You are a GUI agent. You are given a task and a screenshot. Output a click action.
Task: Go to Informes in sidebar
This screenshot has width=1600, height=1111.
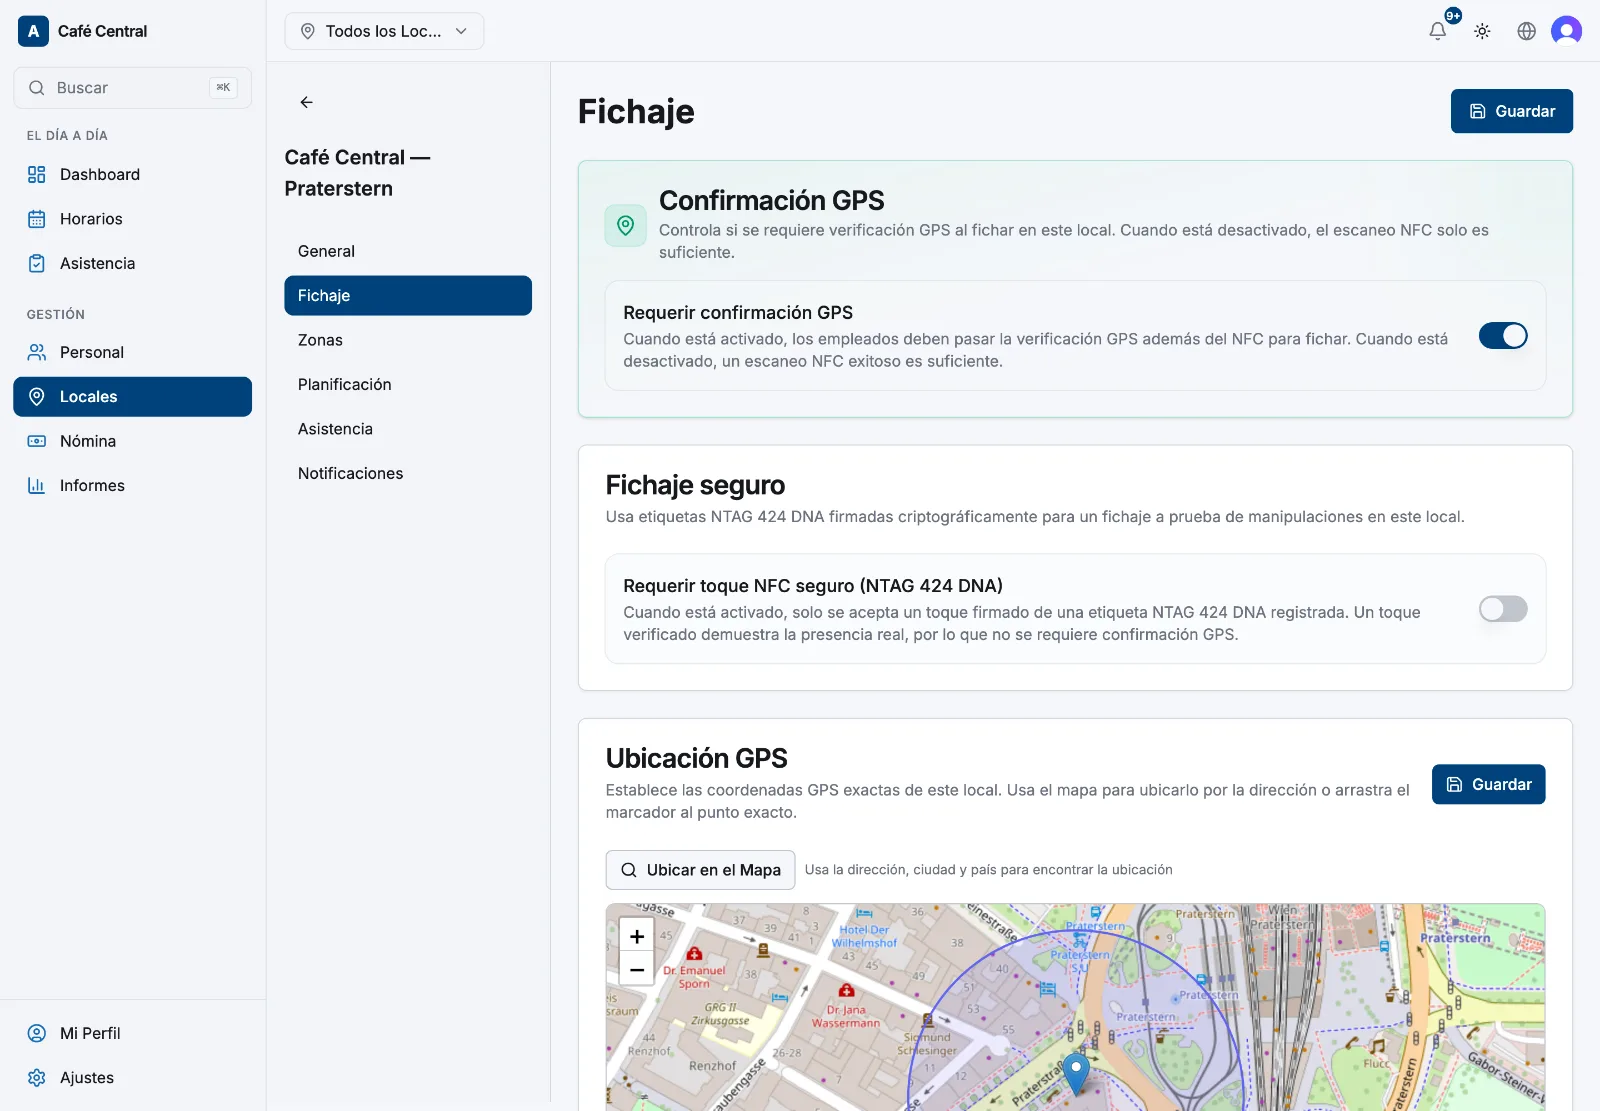point(132,485)
